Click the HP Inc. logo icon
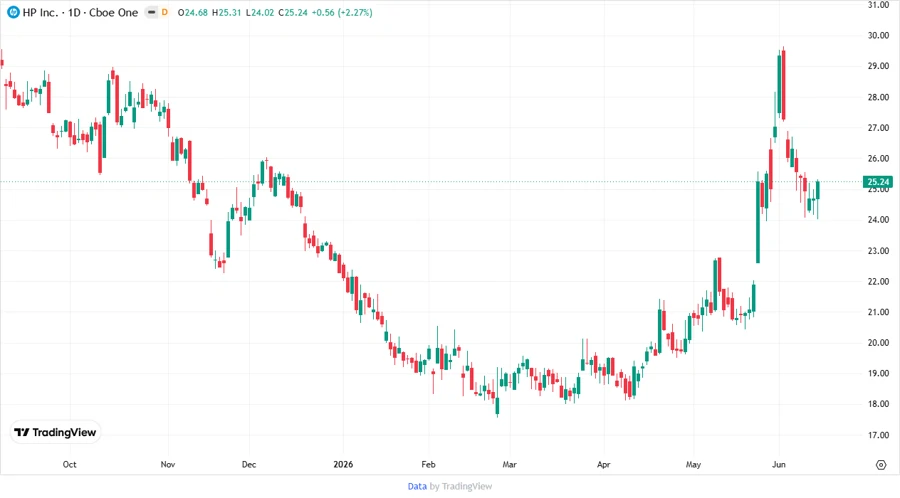 click(13, 12)
